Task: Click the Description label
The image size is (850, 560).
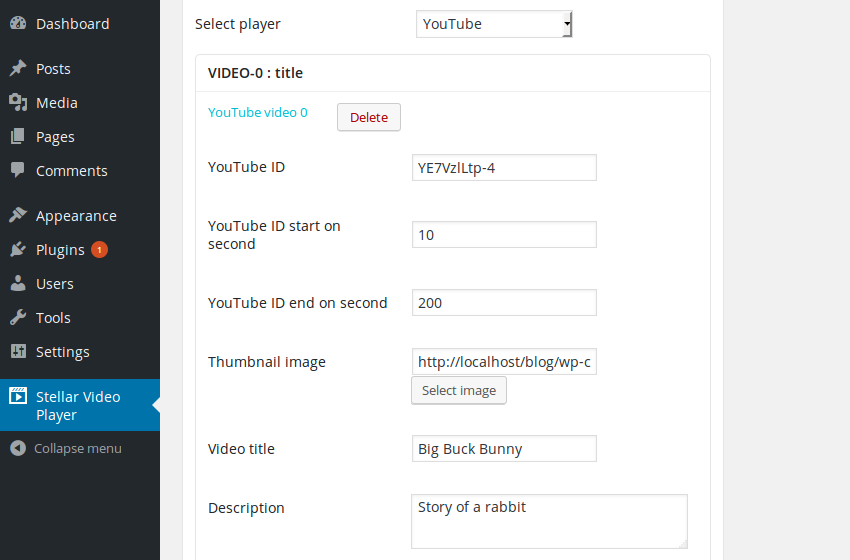Action: (x=246, y=508)
